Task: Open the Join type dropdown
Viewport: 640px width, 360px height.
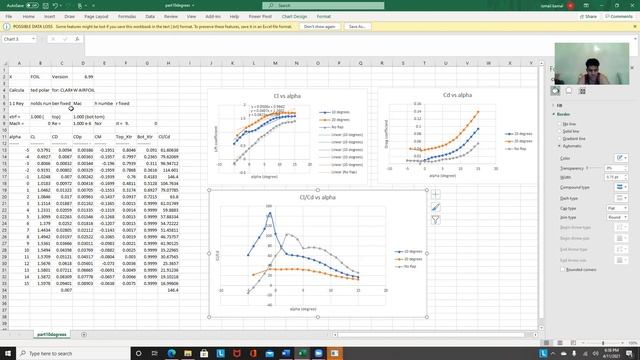Action: tap(617, 217)
